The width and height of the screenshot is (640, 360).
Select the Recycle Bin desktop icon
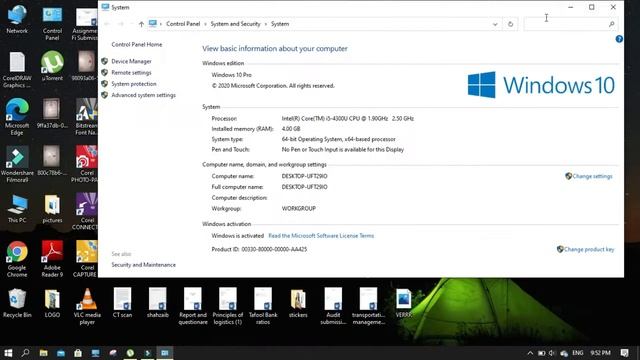pos(17,304)
